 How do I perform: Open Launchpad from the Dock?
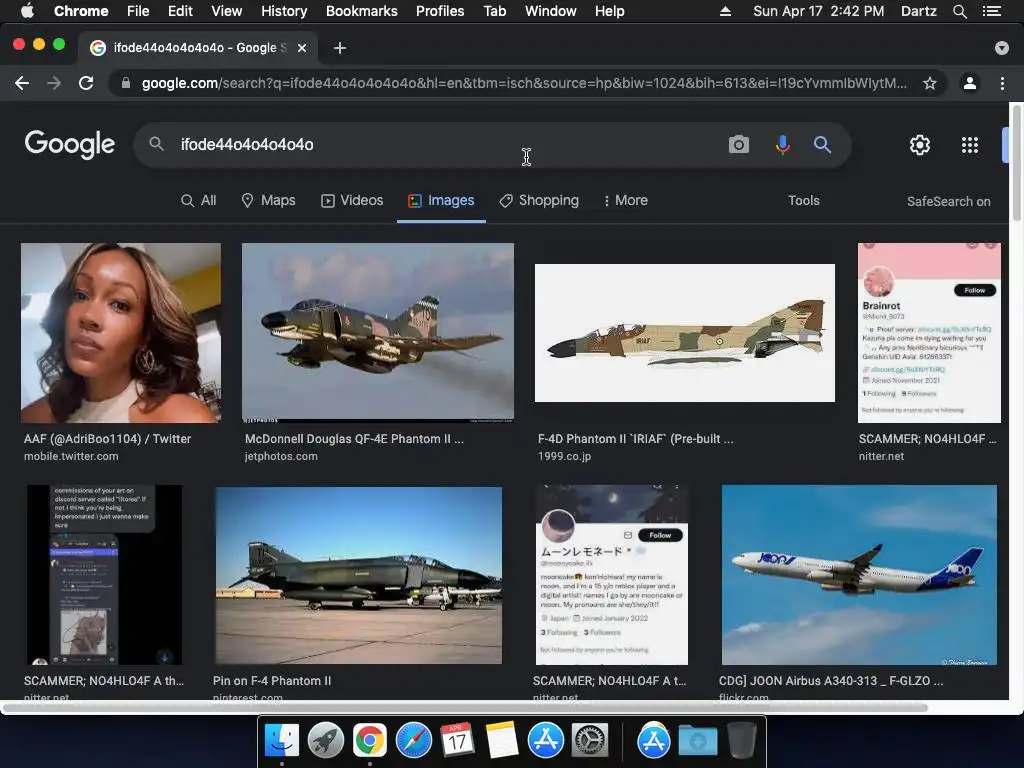point(325,740)
